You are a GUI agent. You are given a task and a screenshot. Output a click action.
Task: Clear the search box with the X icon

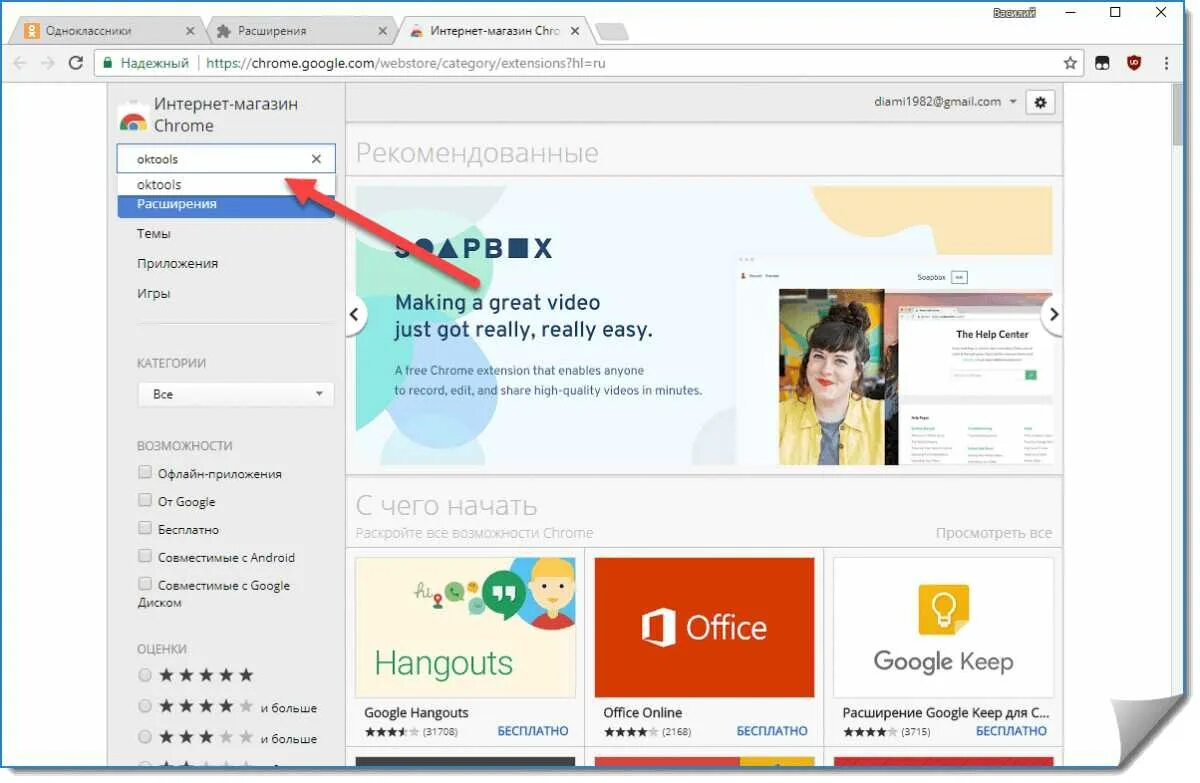coord(316,158)
